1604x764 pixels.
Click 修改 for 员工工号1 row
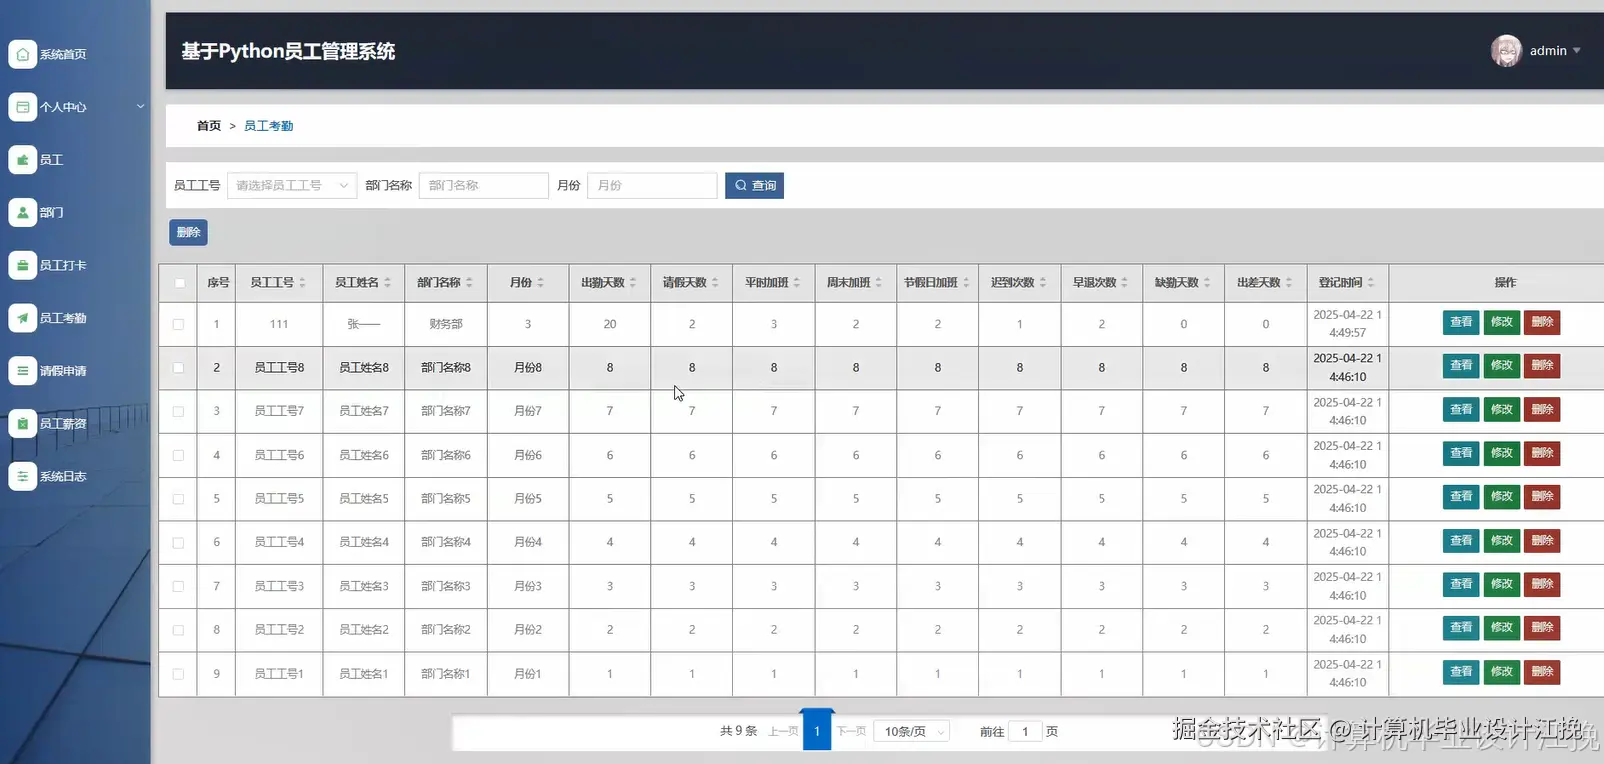point(1502,671)
